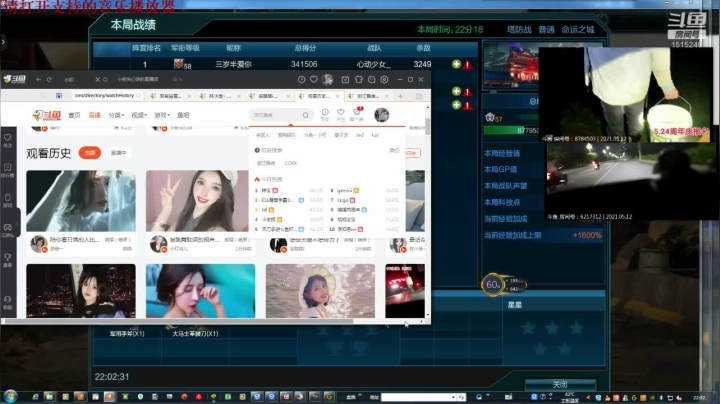Open the night city girl thumbnail
The image size is (720, 404).
click(81, 291)
